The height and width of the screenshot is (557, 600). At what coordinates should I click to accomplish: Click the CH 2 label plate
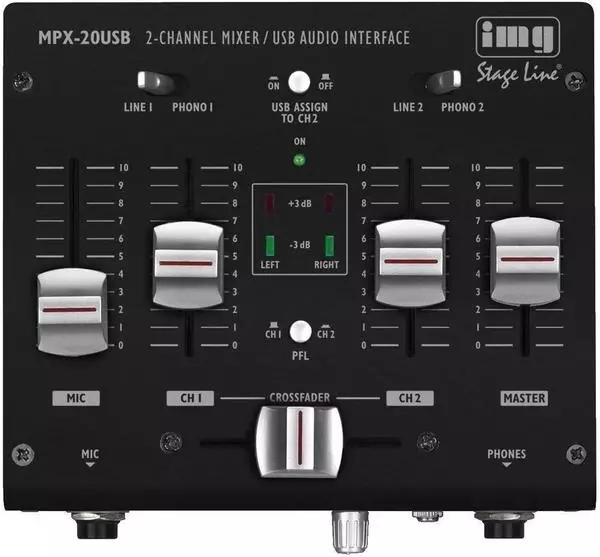[x=410, y=398]
